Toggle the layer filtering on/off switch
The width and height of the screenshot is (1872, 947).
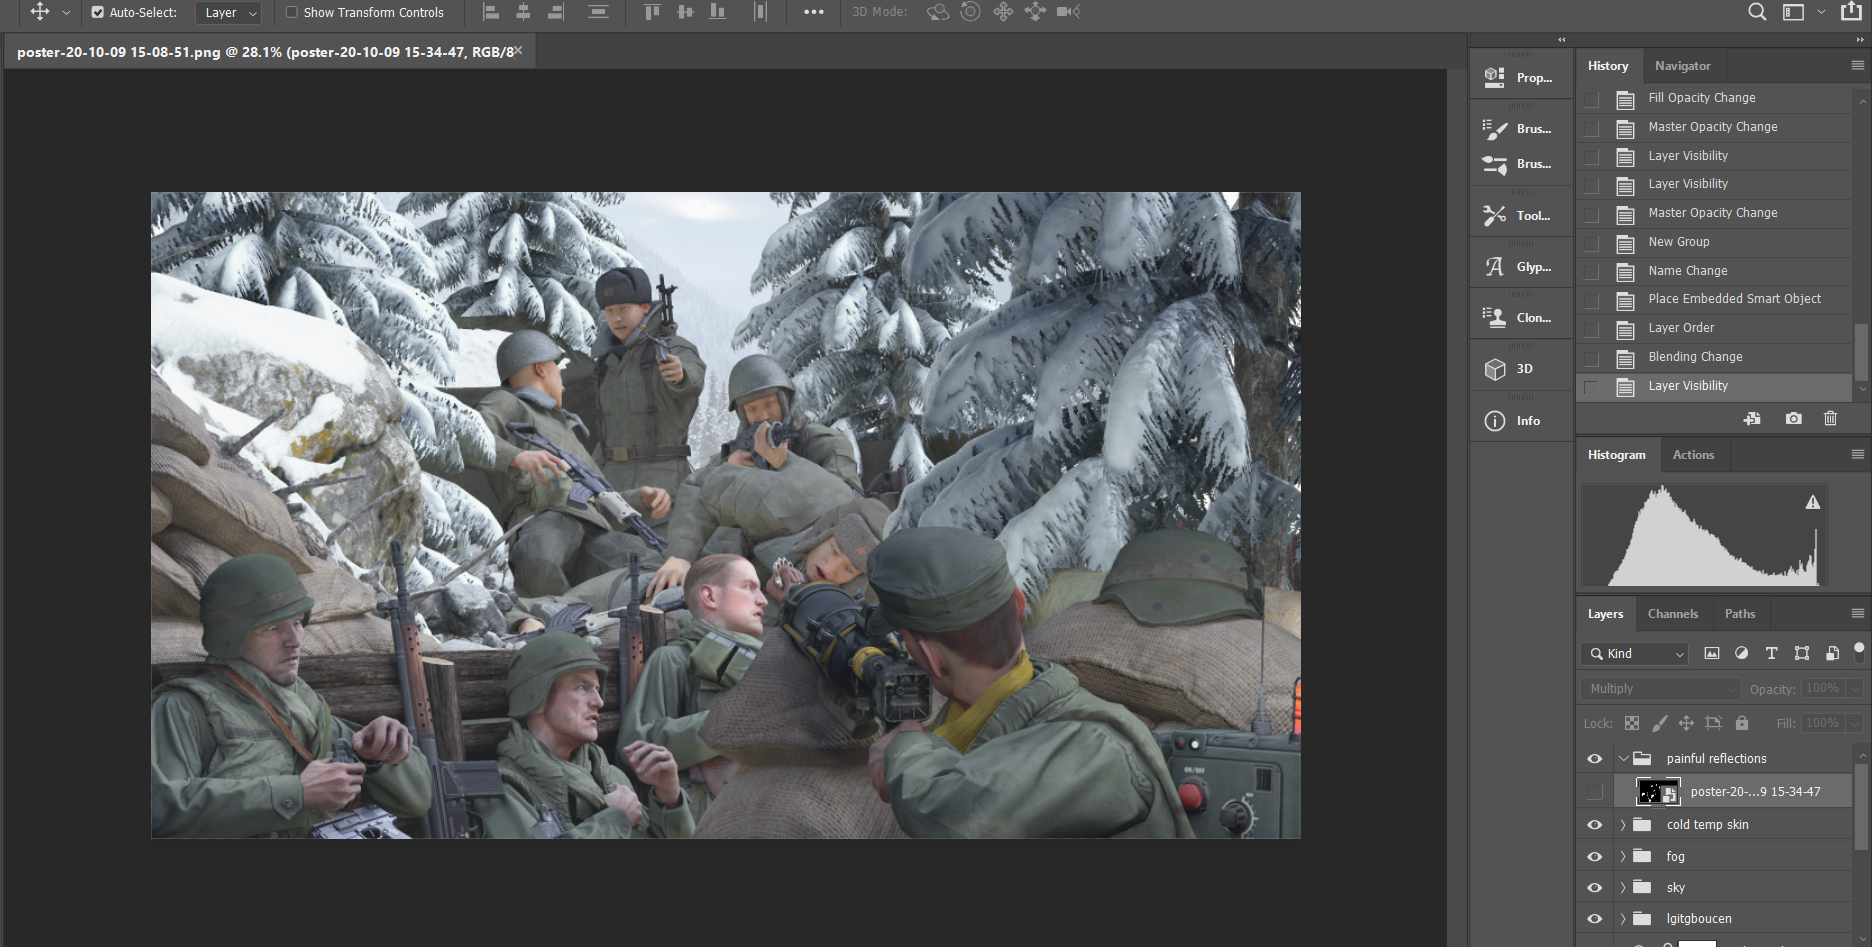1859,651
